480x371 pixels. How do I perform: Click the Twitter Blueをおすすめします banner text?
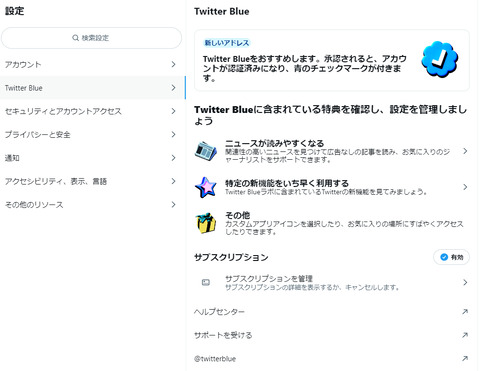305,68
